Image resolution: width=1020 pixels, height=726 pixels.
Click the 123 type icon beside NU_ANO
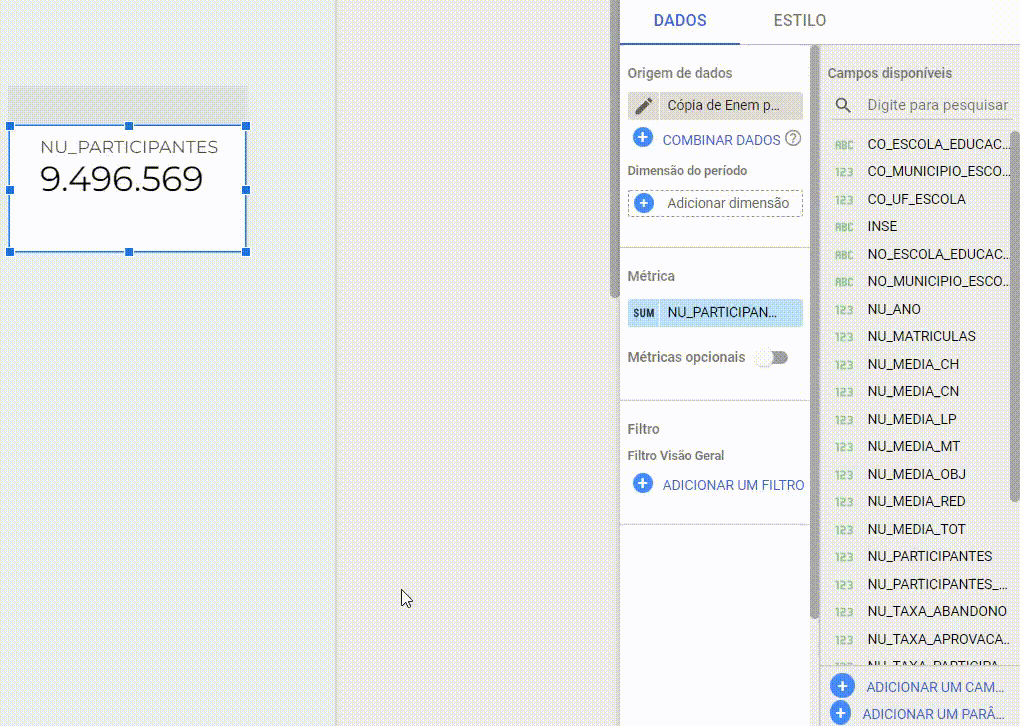[844, 310]
